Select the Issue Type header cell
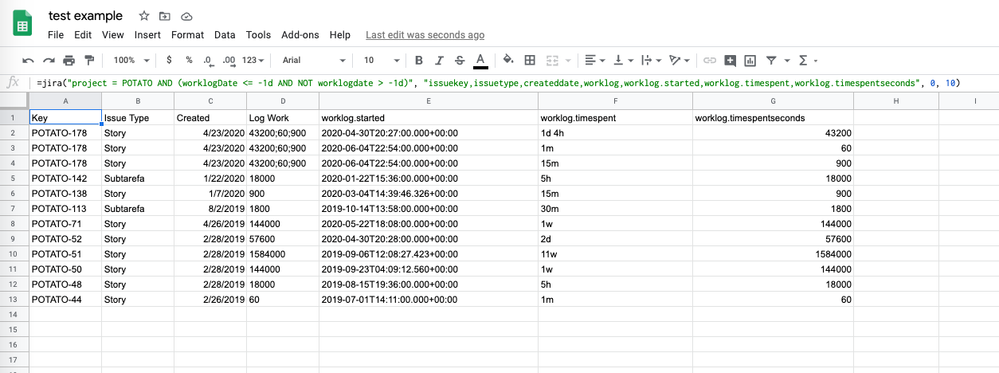 click(x=138, y=118)
